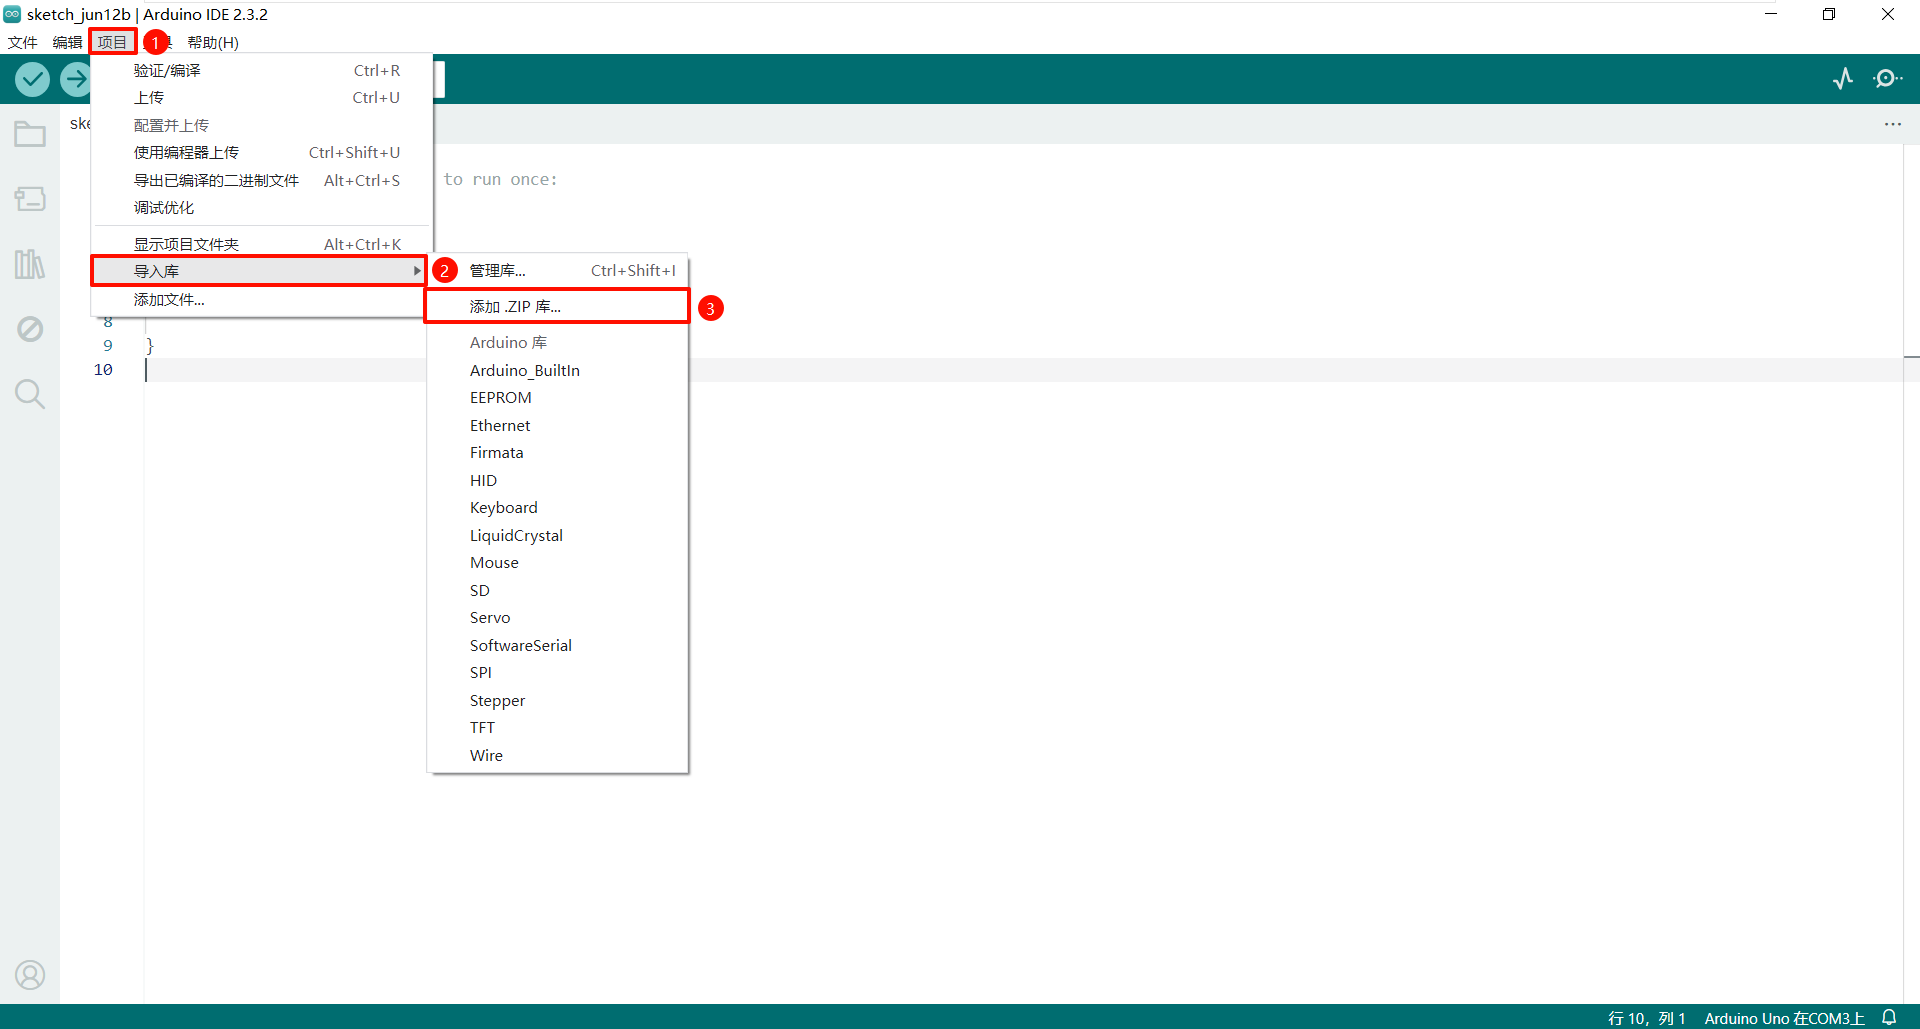The image size is (1920, 1029).
Task: Choose 验证/编译 from the menu
Action: tap(262, 70)
